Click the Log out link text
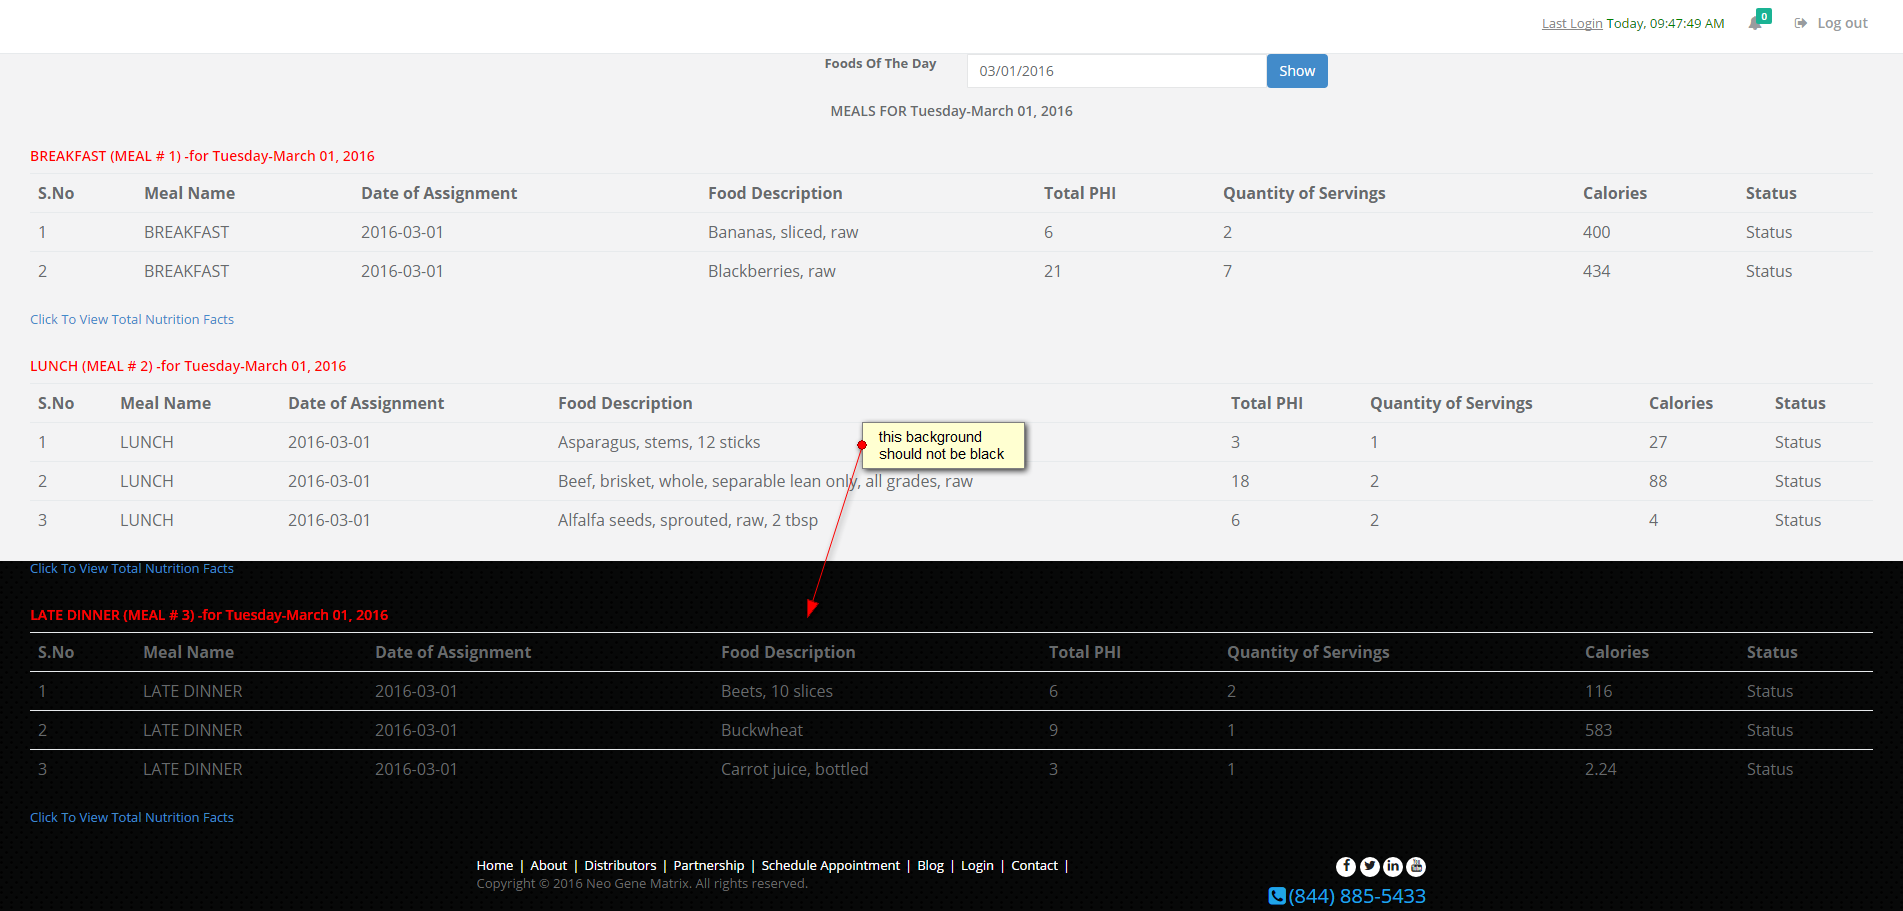This screenshot has height=911, width=1903. [x=1842, y=23]
